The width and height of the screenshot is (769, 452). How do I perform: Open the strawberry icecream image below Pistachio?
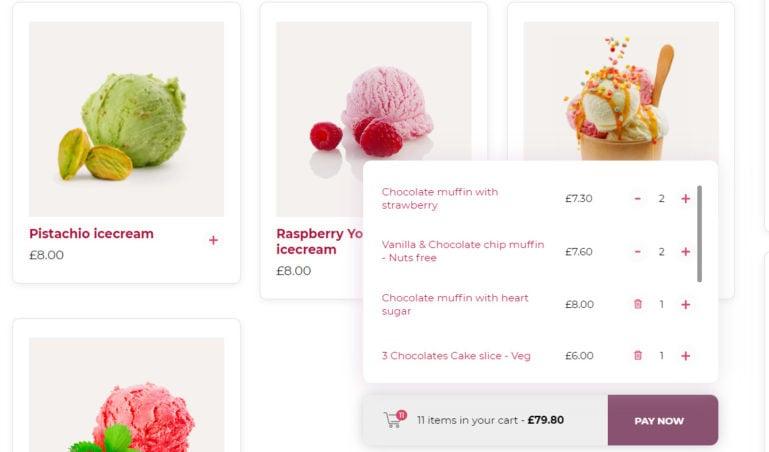point(127,395)
